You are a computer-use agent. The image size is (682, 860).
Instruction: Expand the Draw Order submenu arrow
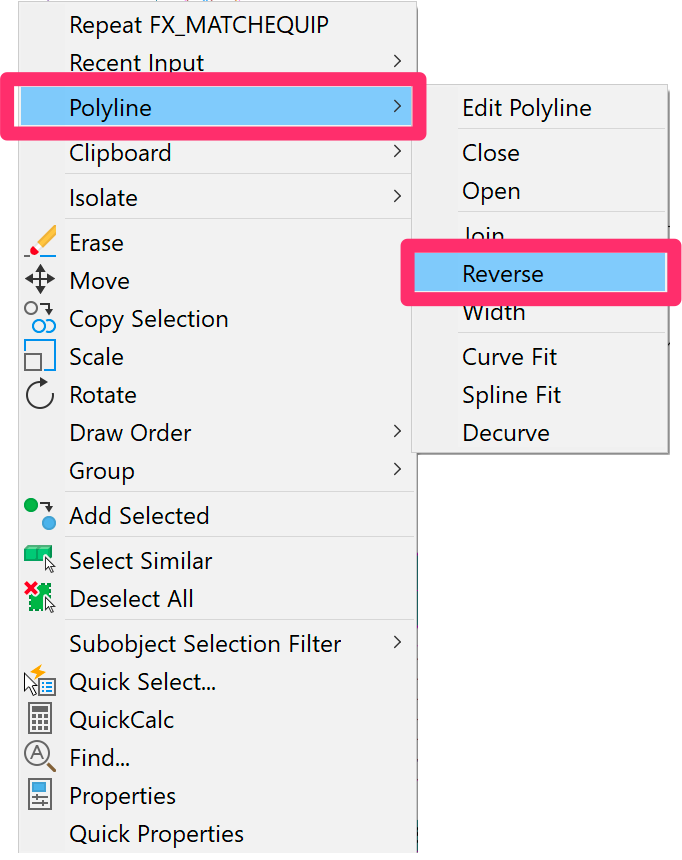398,432
